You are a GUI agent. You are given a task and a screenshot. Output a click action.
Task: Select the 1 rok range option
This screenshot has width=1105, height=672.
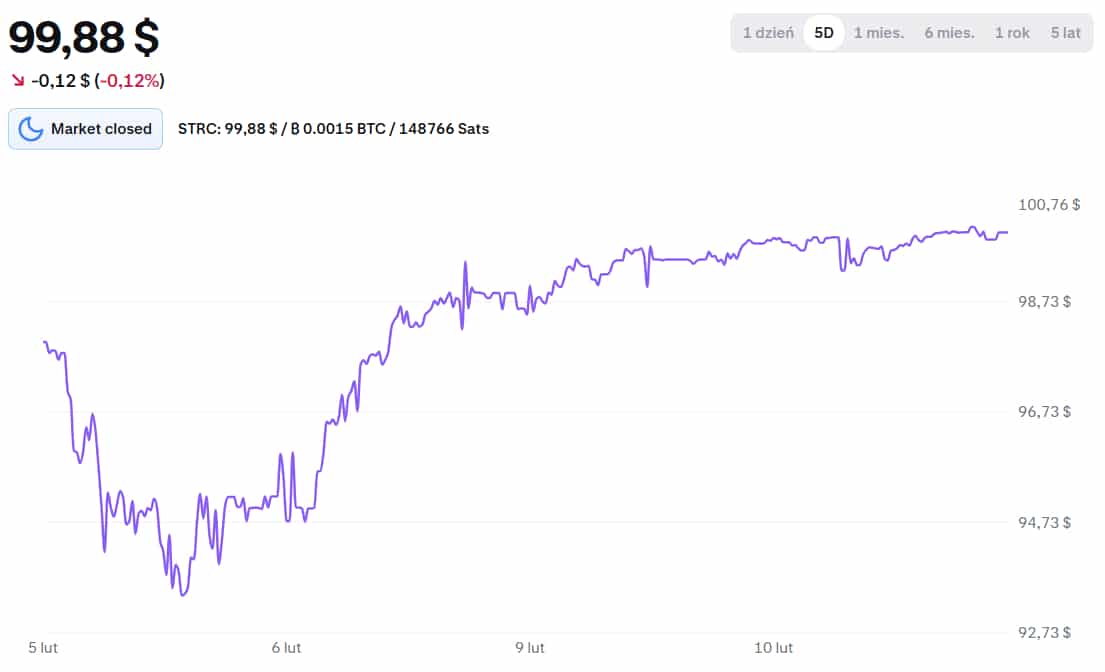(x=1012, y=33)
